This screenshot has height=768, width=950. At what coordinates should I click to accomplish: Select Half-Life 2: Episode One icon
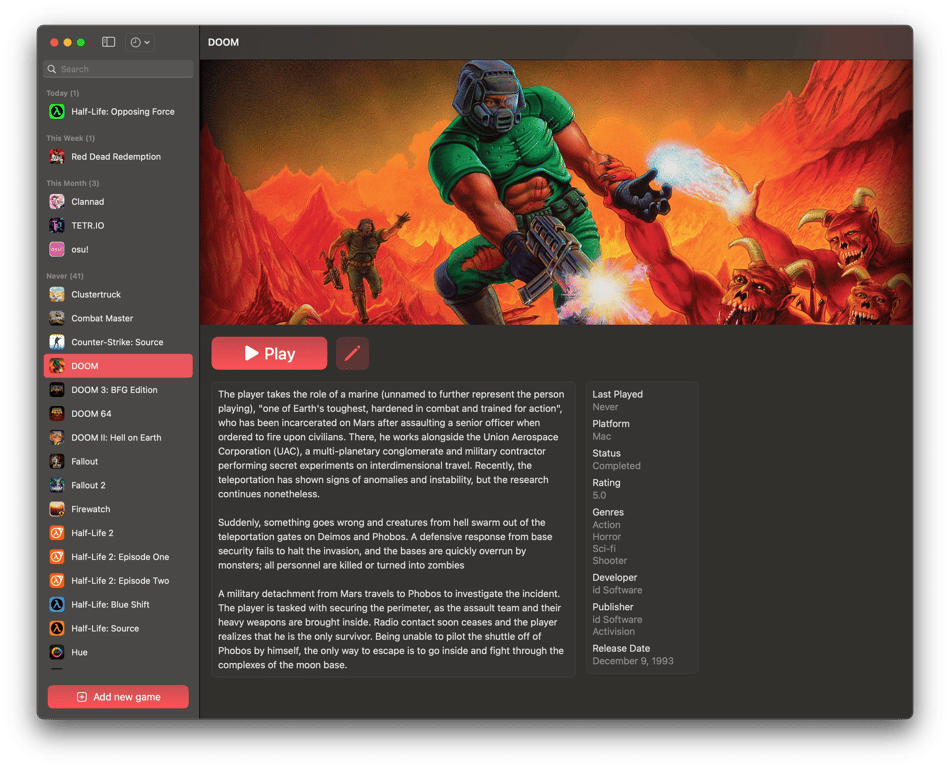(57, 557)
